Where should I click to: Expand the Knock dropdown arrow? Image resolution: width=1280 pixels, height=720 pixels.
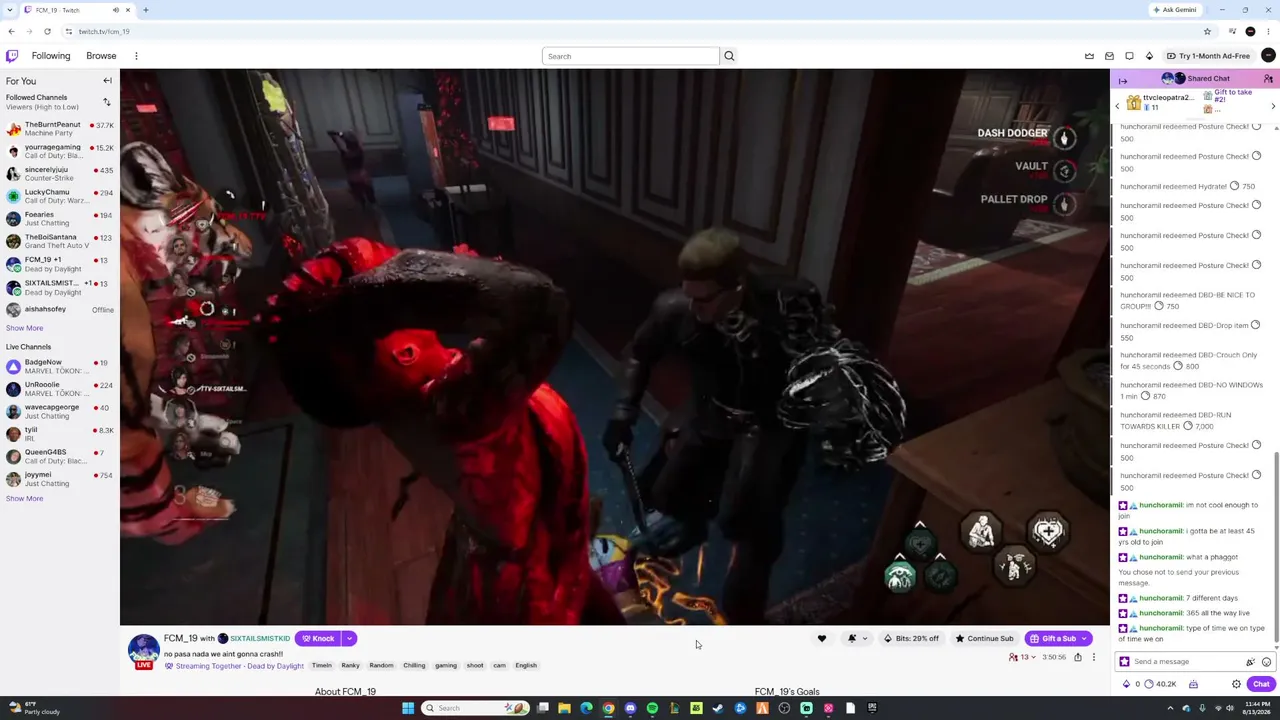coord(349,639)
